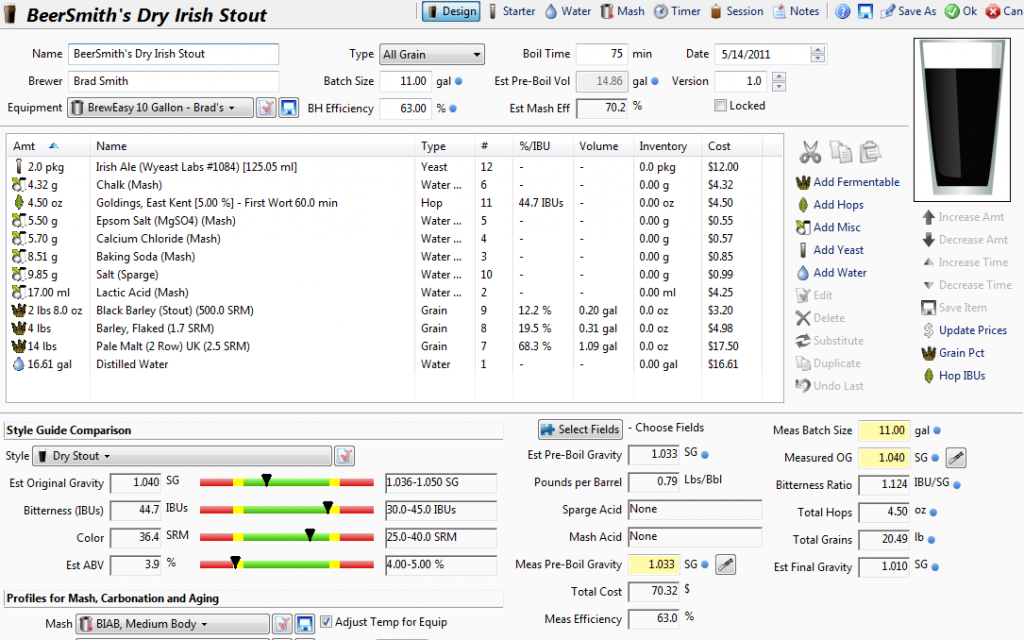Enable the Locked checkbox

721,106
